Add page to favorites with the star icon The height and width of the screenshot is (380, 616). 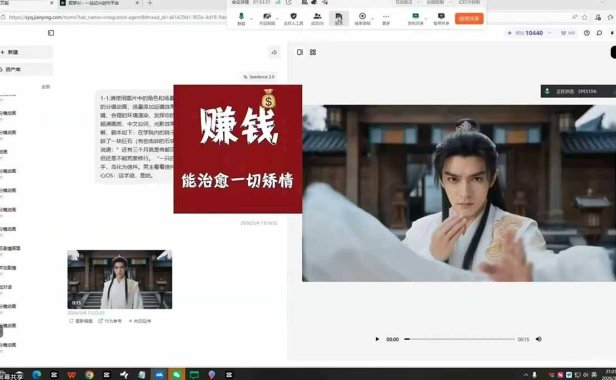[x=585, y=17]
